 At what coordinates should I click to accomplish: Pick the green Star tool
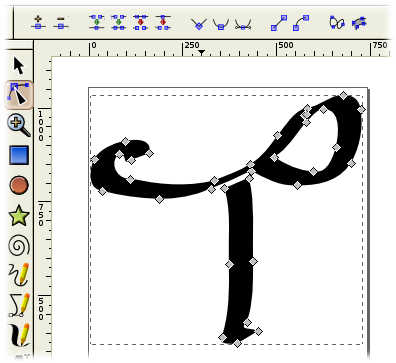[x=19, y=215]
